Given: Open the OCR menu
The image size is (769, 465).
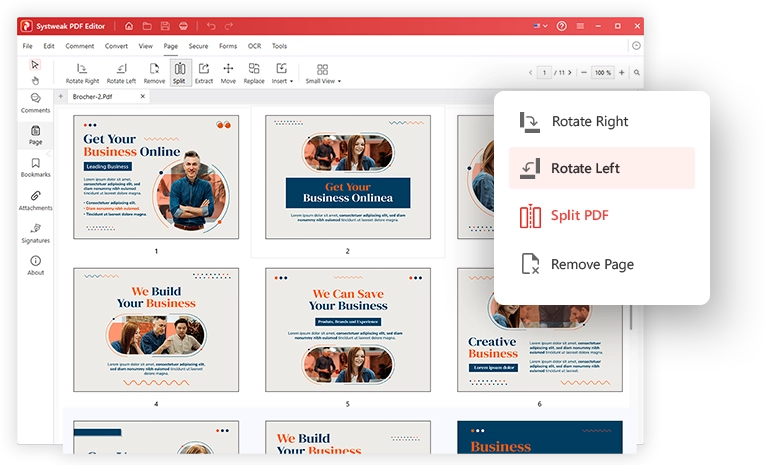Looking at the screenshot, I should coord(254,46).
